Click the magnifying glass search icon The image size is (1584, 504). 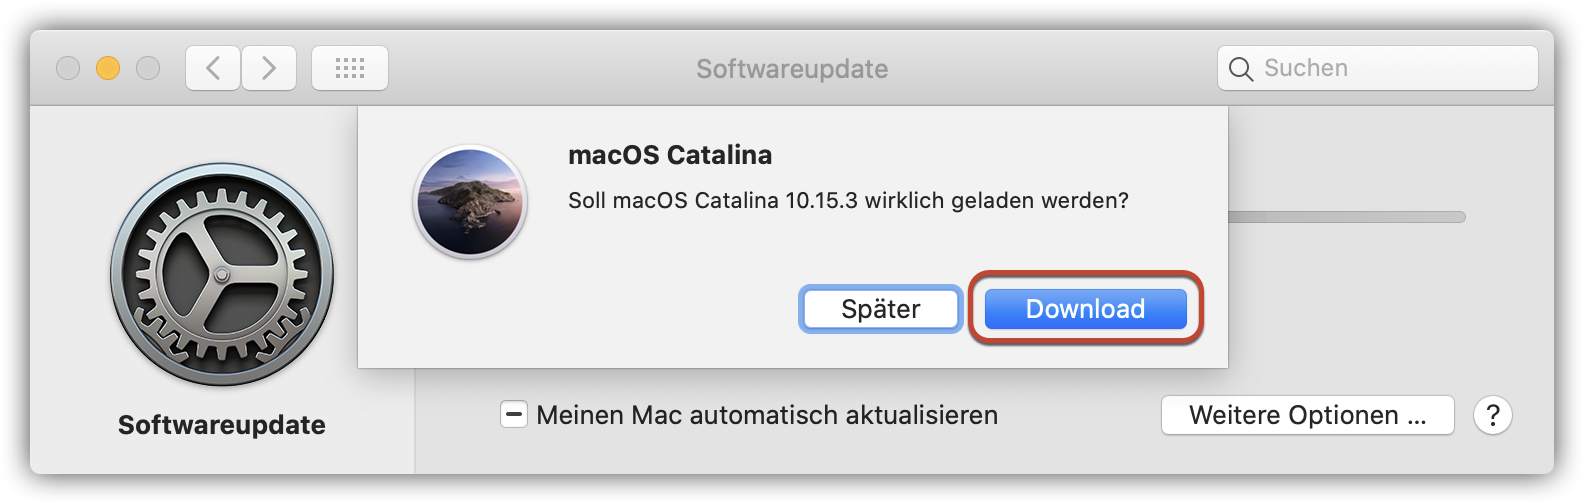coord(1241,69)
